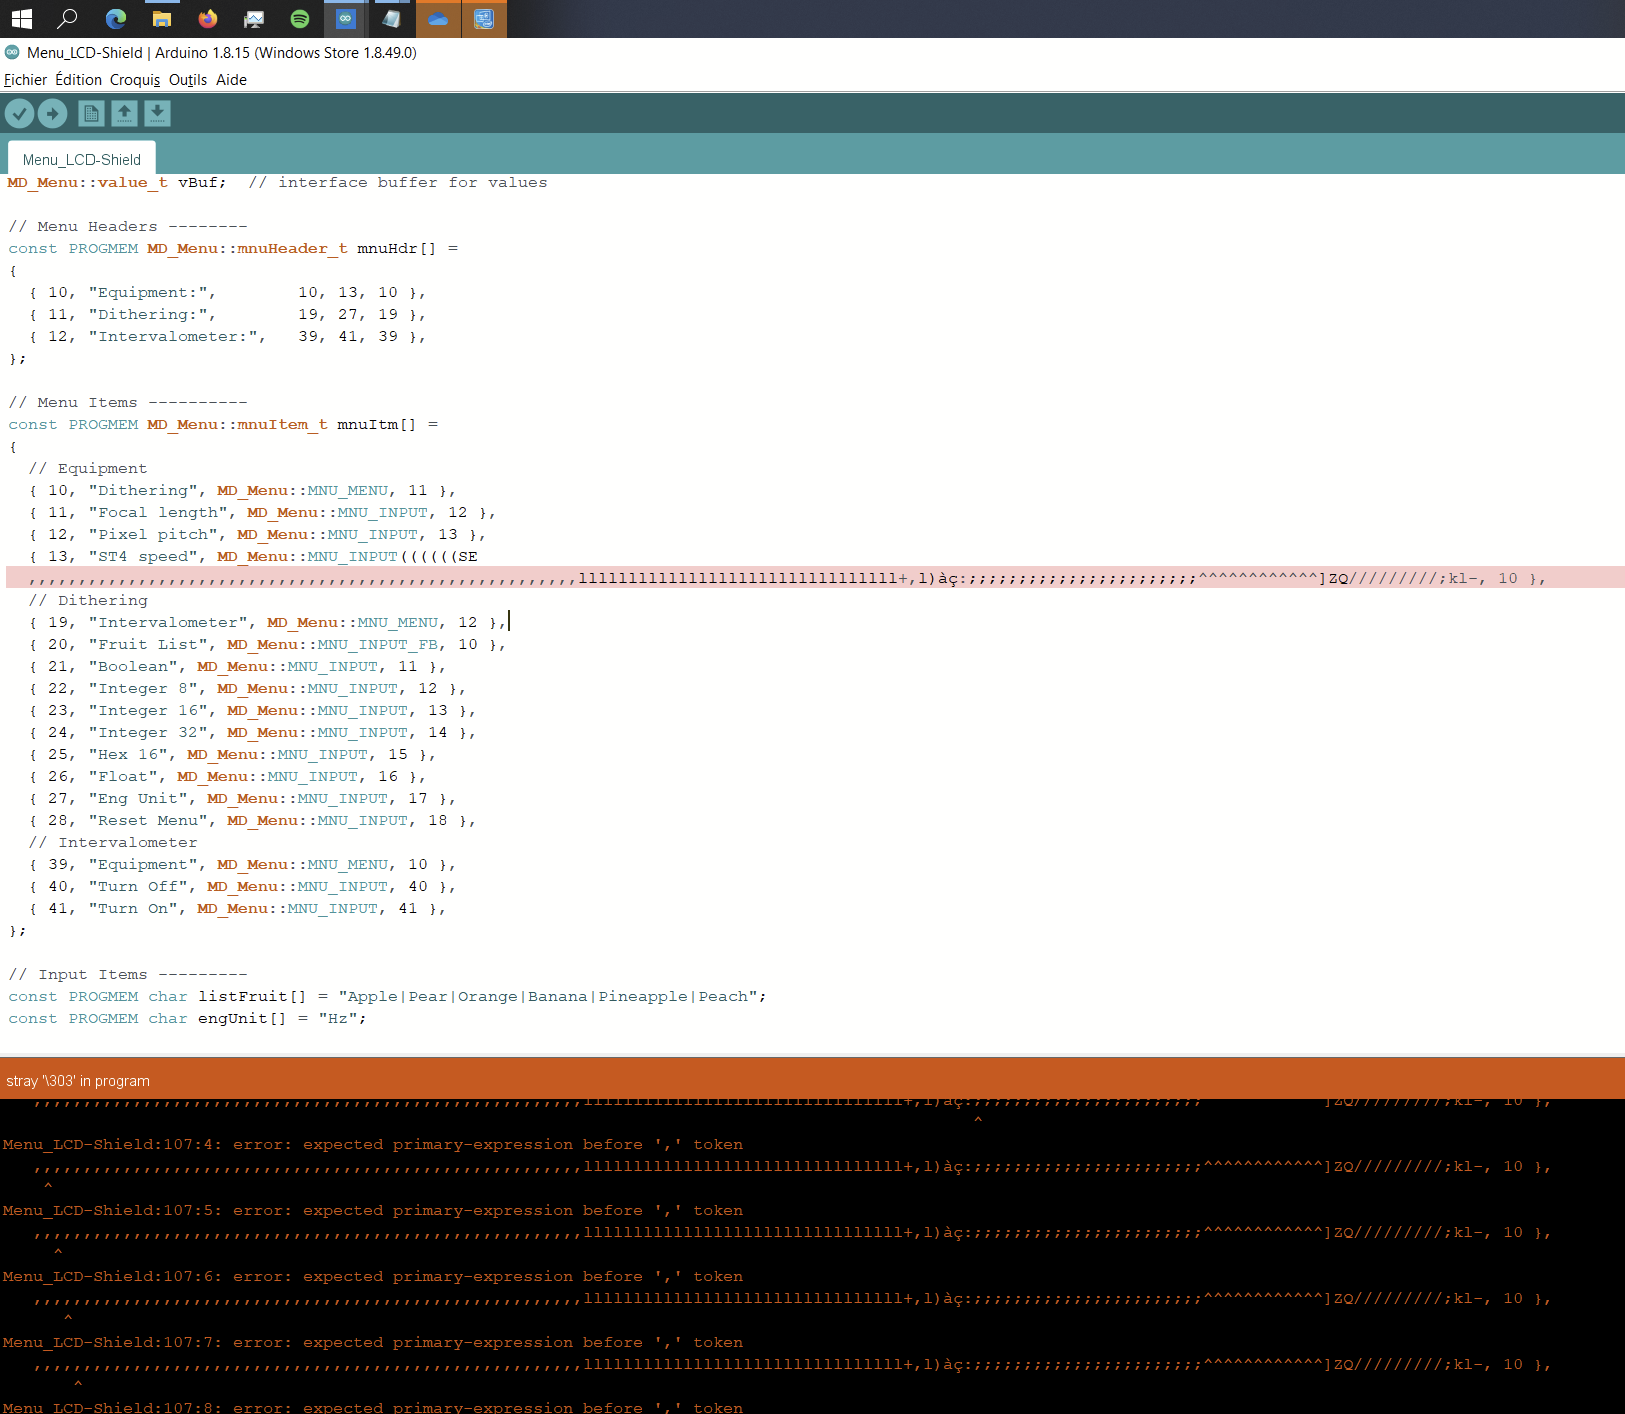Open File Explorer from the taskbar
Viewport: 1625px width, 1414px height.
click(x=162, y=19)
